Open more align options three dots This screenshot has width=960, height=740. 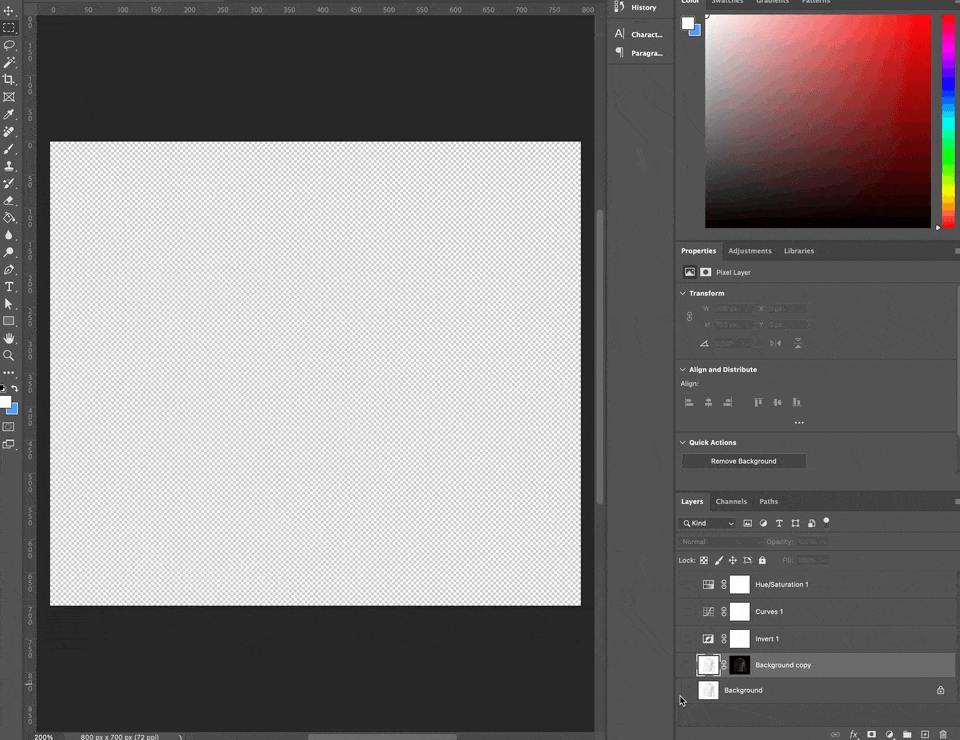coord(799,422)
